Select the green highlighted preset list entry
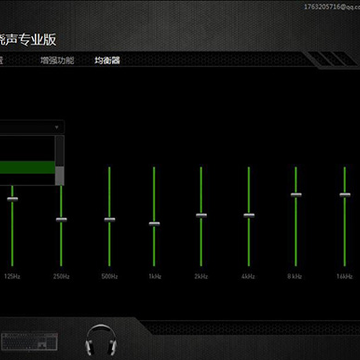Viewport: 360px width, 360px height. (27, 167)
